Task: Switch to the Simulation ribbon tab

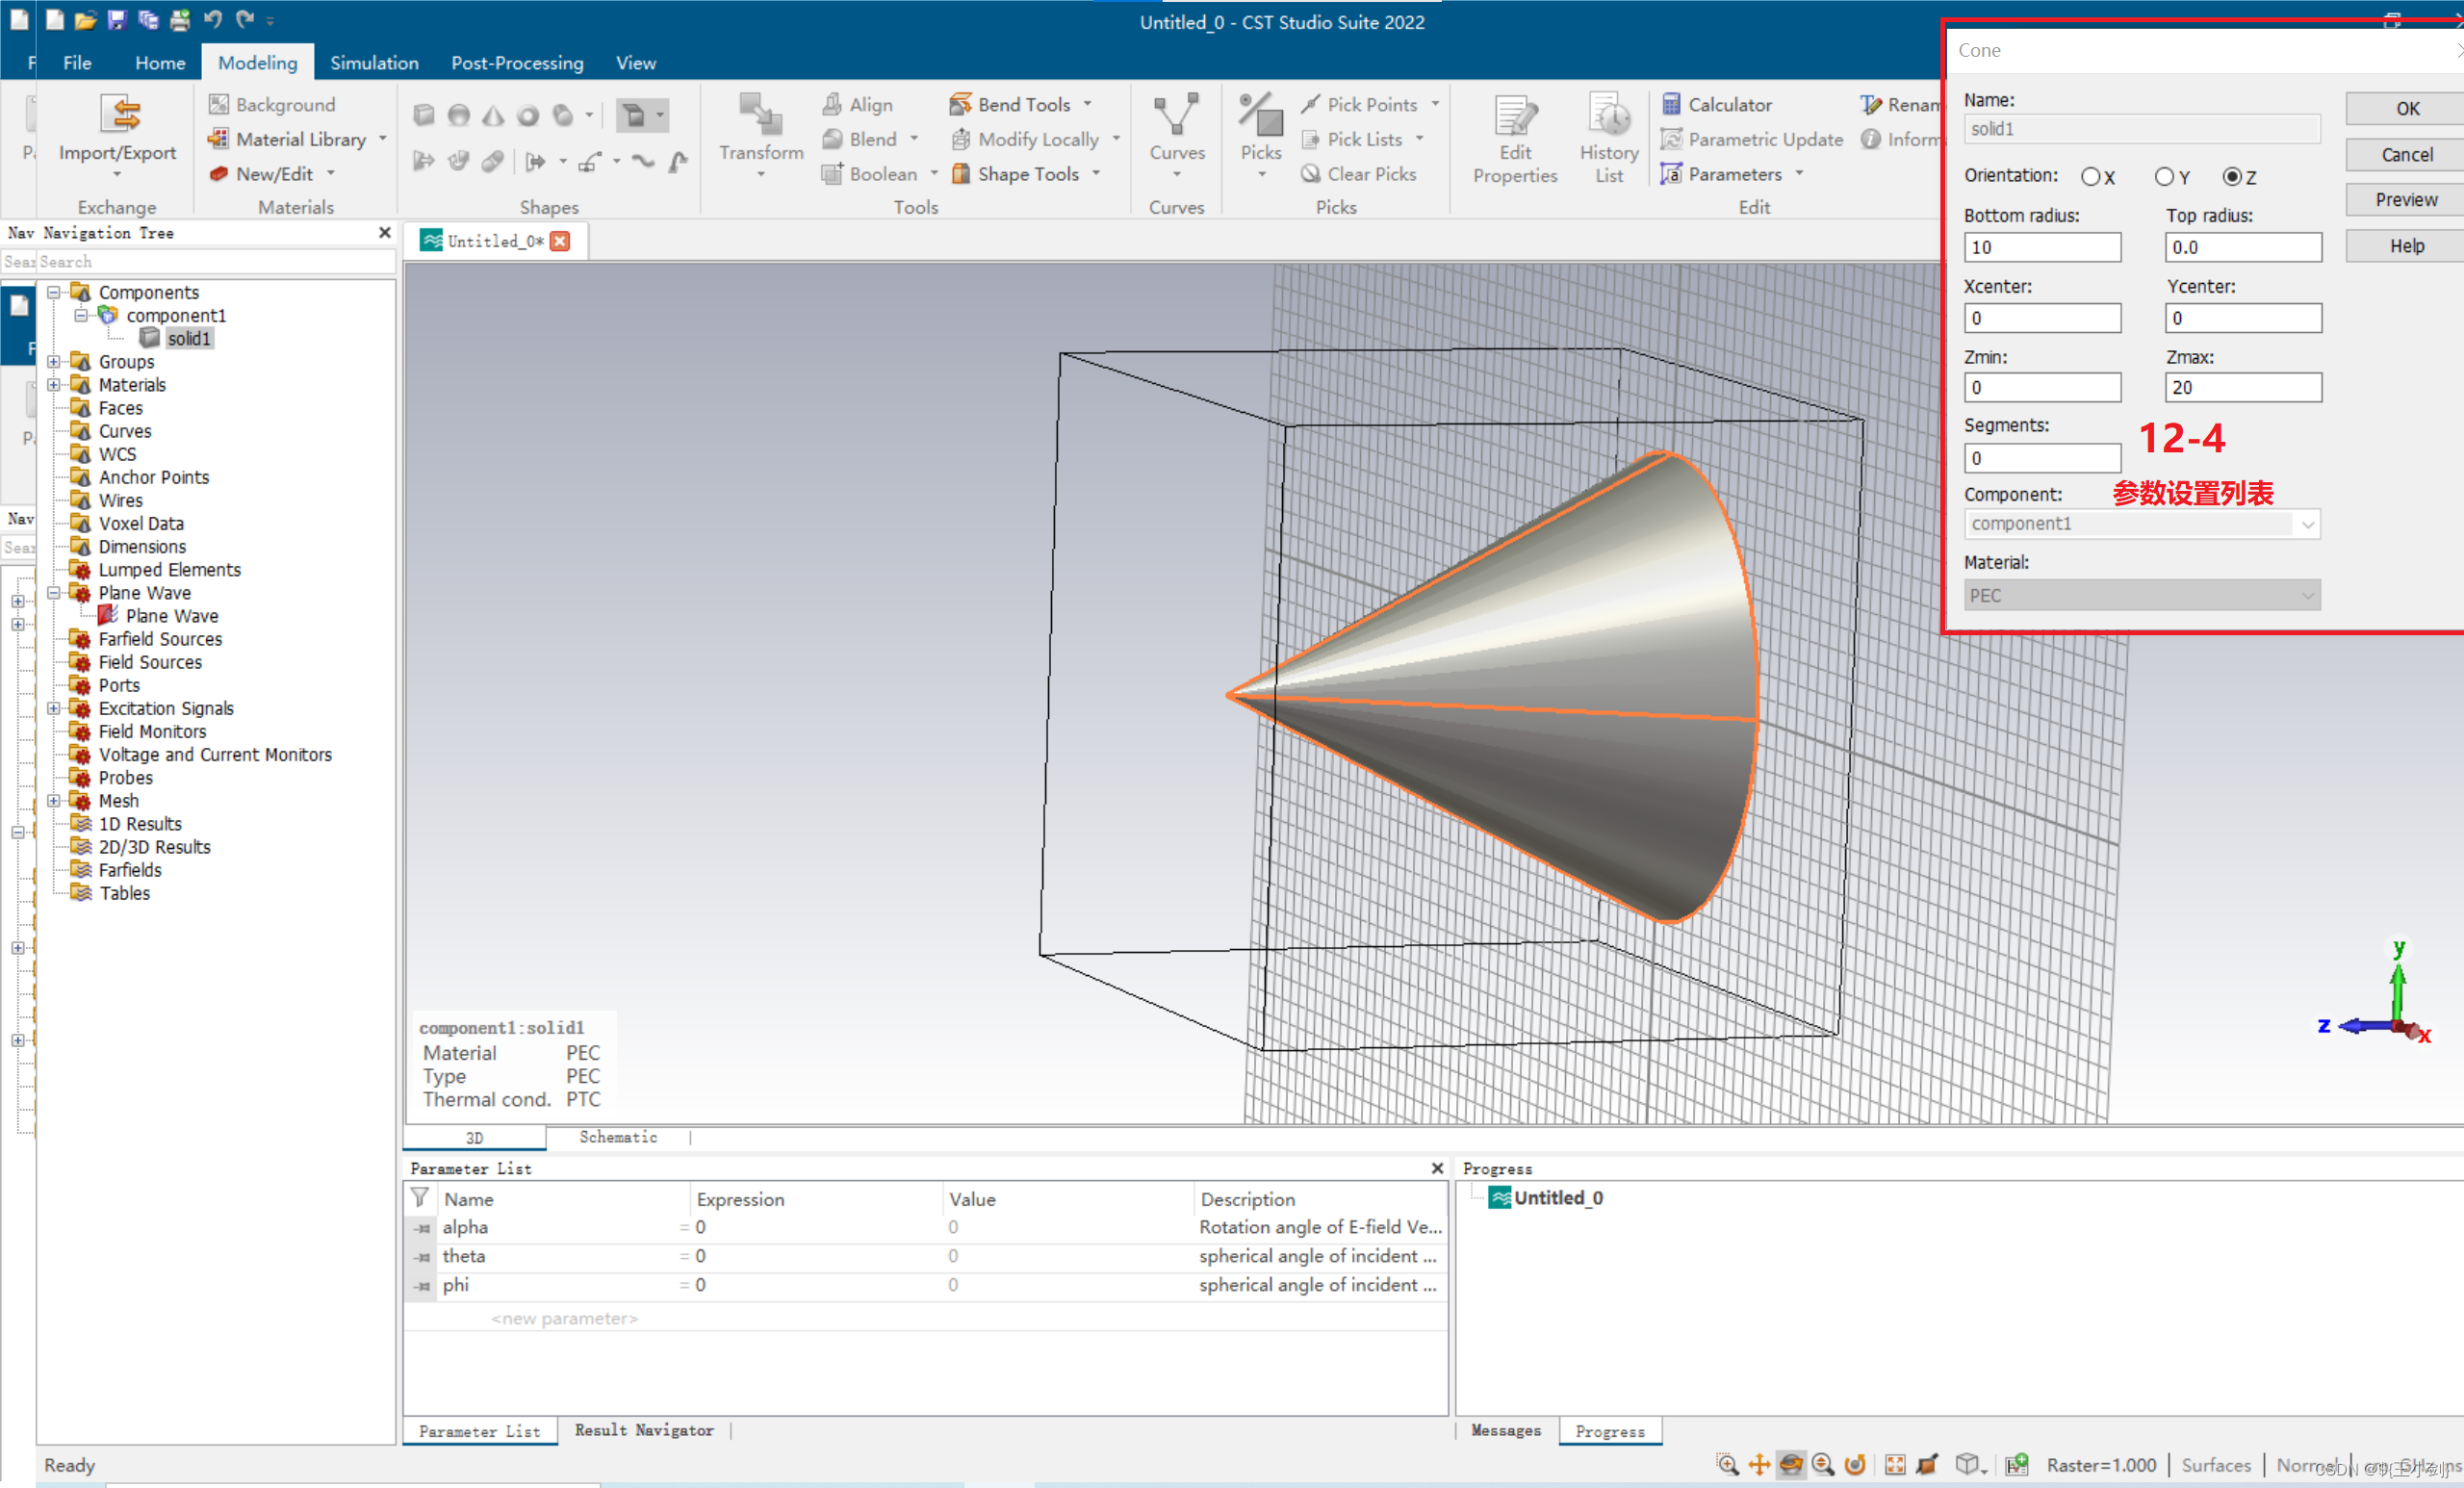Action: pyautogui.click(x=374, y=62)
